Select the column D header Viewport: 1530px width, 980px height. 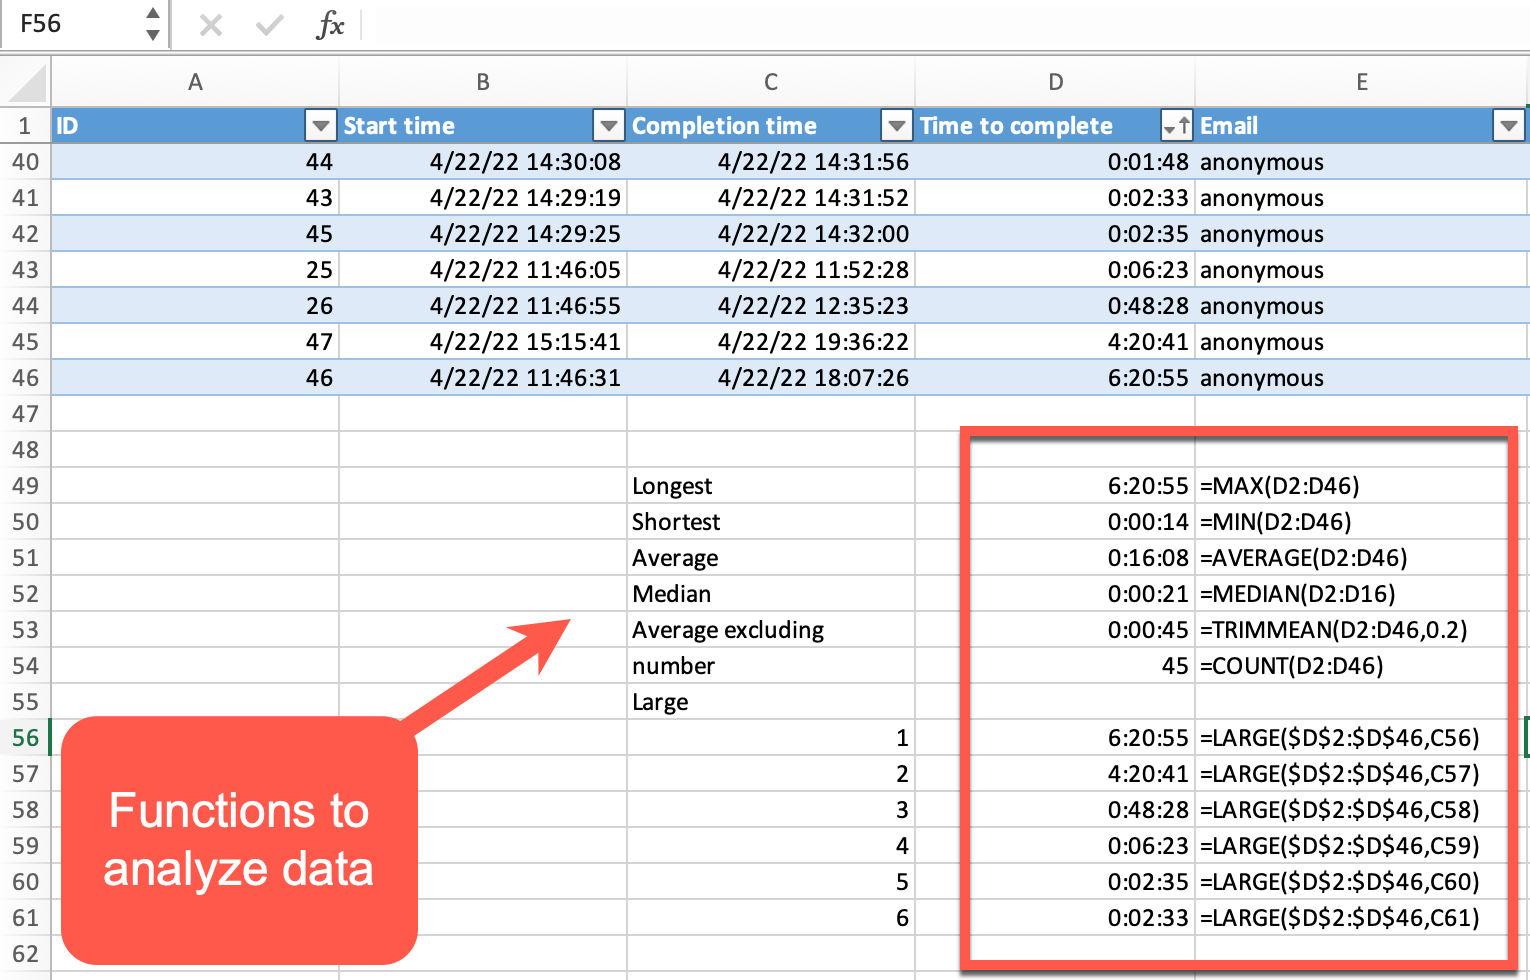point(1055,81)
